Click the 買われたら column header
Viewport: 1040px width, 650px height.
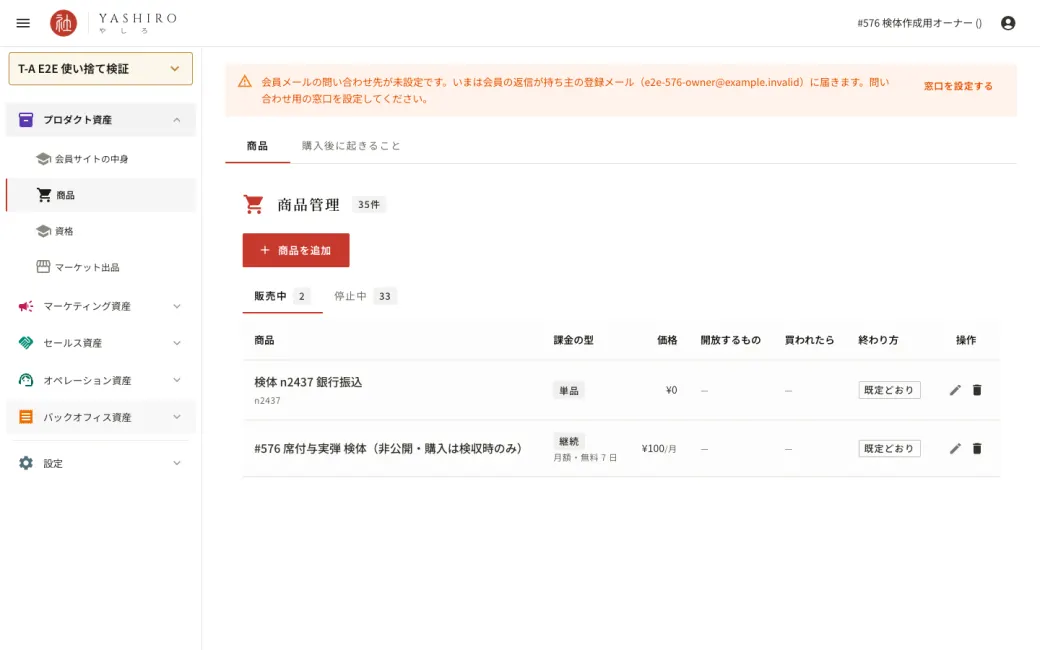pyautogui.click(x=809, y=340)
